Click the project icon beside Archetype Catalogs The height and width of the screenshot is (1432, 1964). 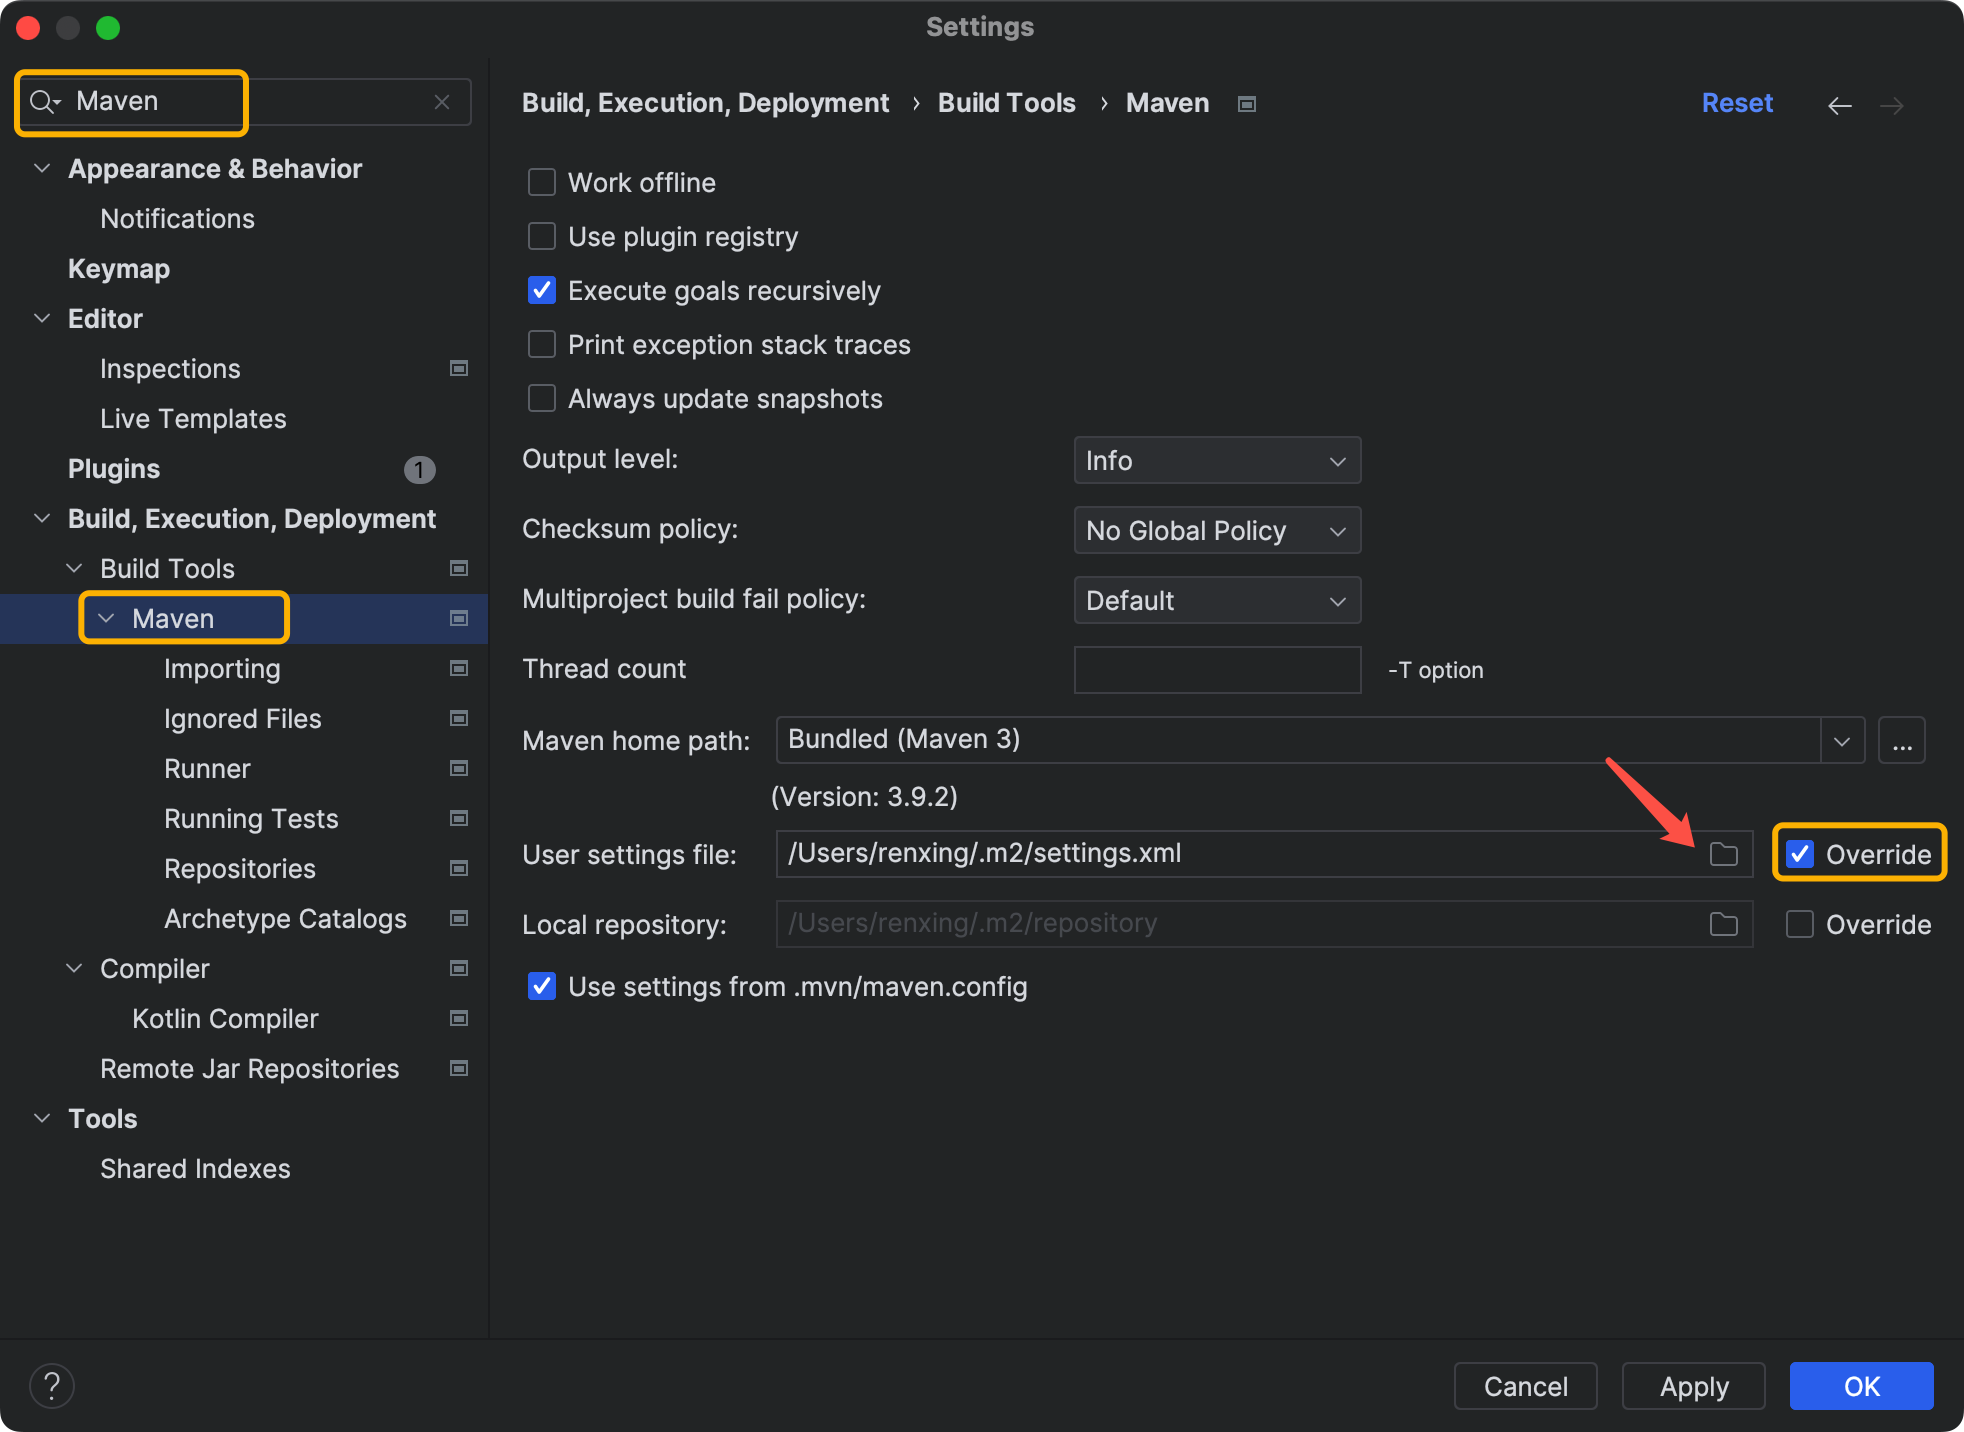[x=459, y=919]
